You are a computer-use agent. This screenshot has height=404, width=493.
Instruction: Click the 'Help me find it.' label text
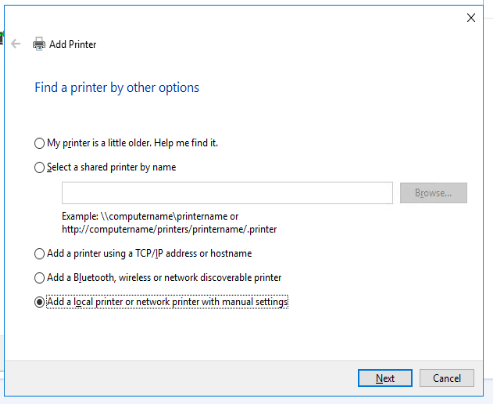186,143
